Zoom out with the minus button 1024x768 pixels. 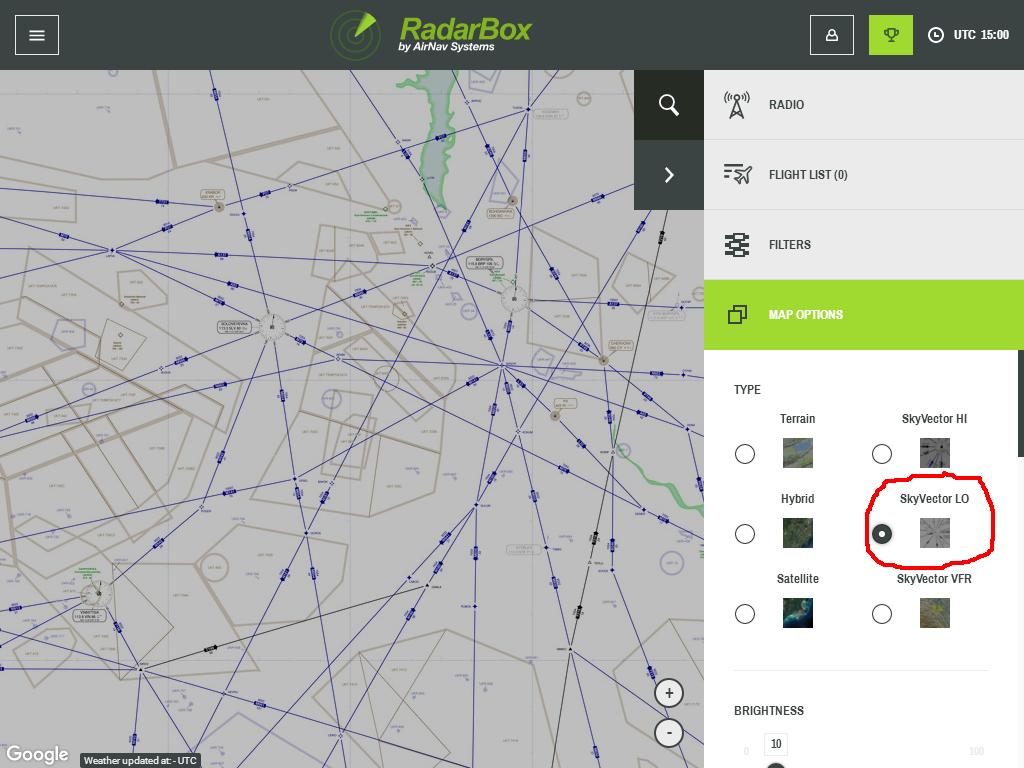coord(669,732)
